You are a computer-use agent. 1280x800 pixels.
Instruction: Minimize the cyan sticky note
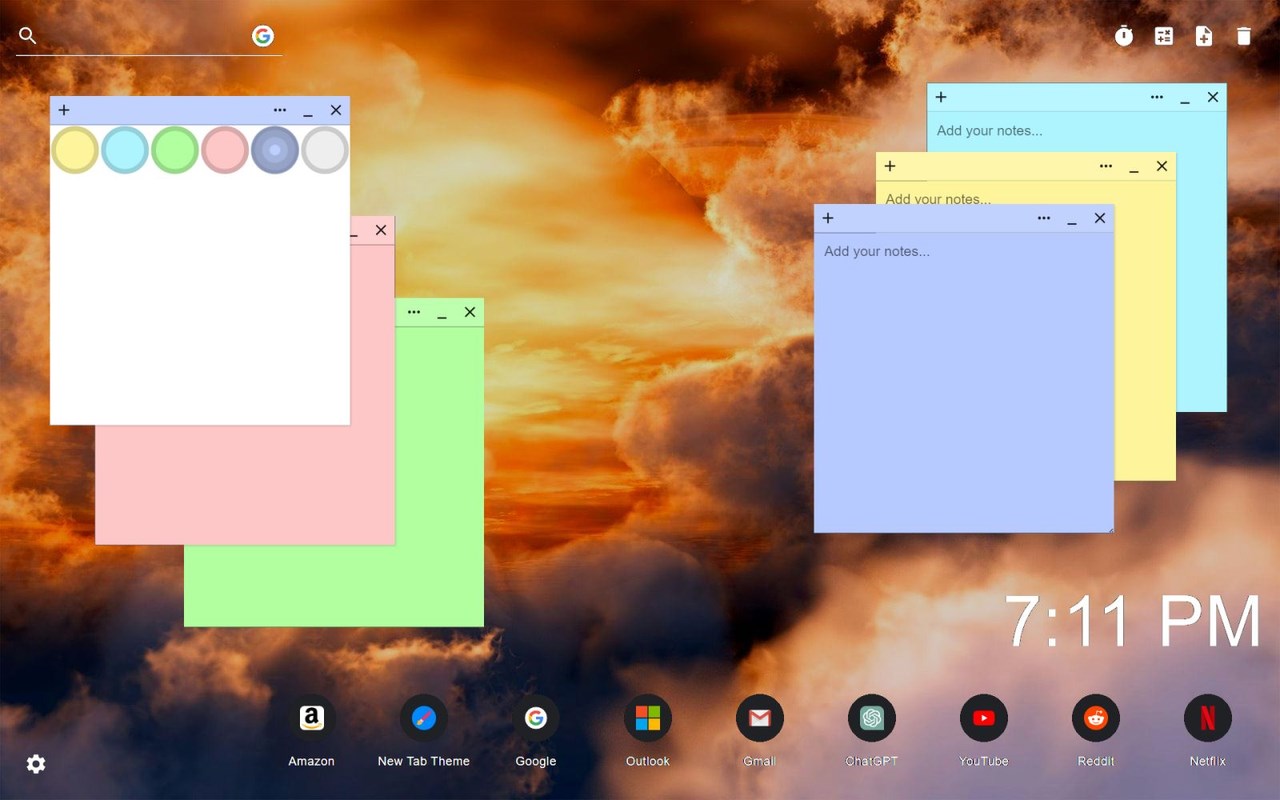(x=1185, y=99)
